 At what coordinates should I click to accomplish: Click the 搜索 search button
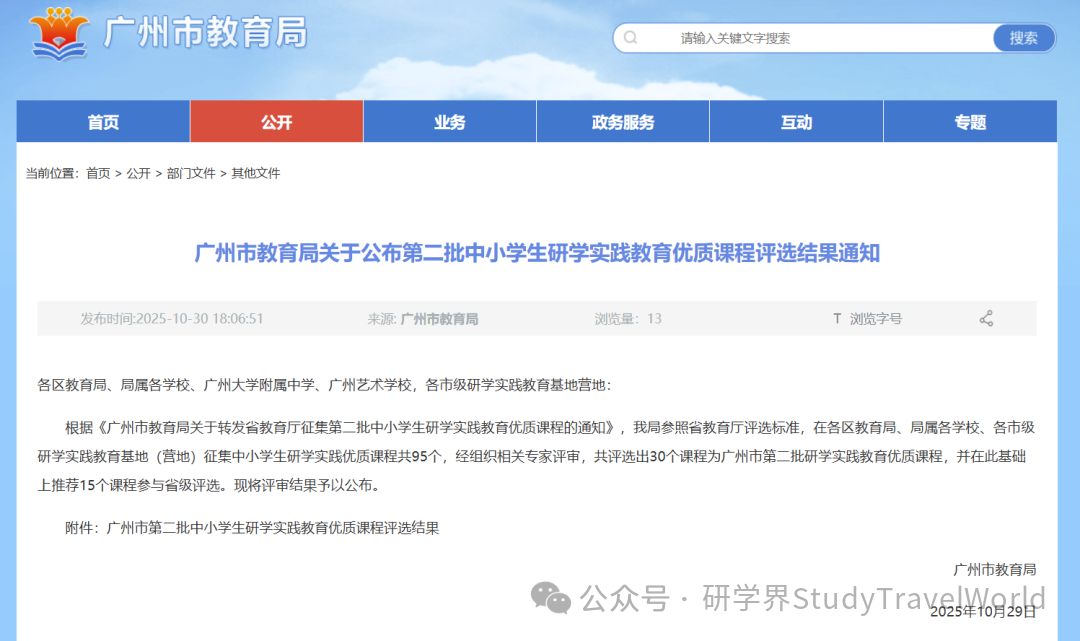click(1022, 37)
